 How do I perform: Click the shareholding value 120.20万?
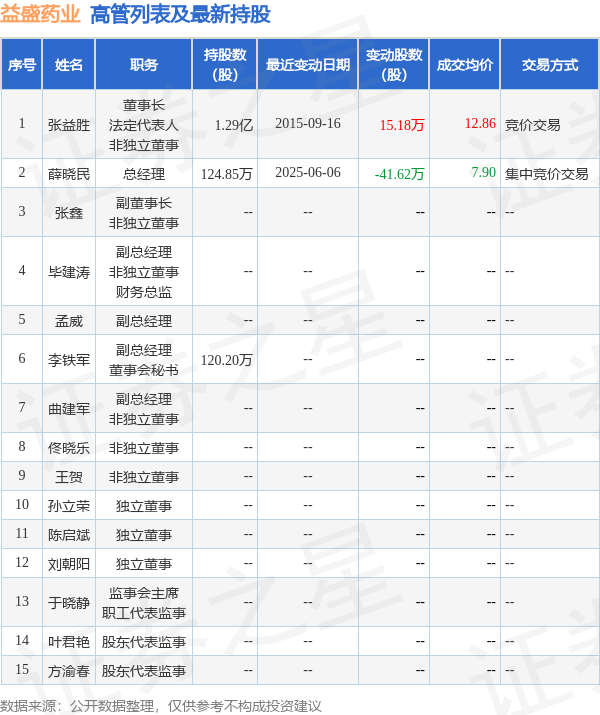[x=227, y=360]
